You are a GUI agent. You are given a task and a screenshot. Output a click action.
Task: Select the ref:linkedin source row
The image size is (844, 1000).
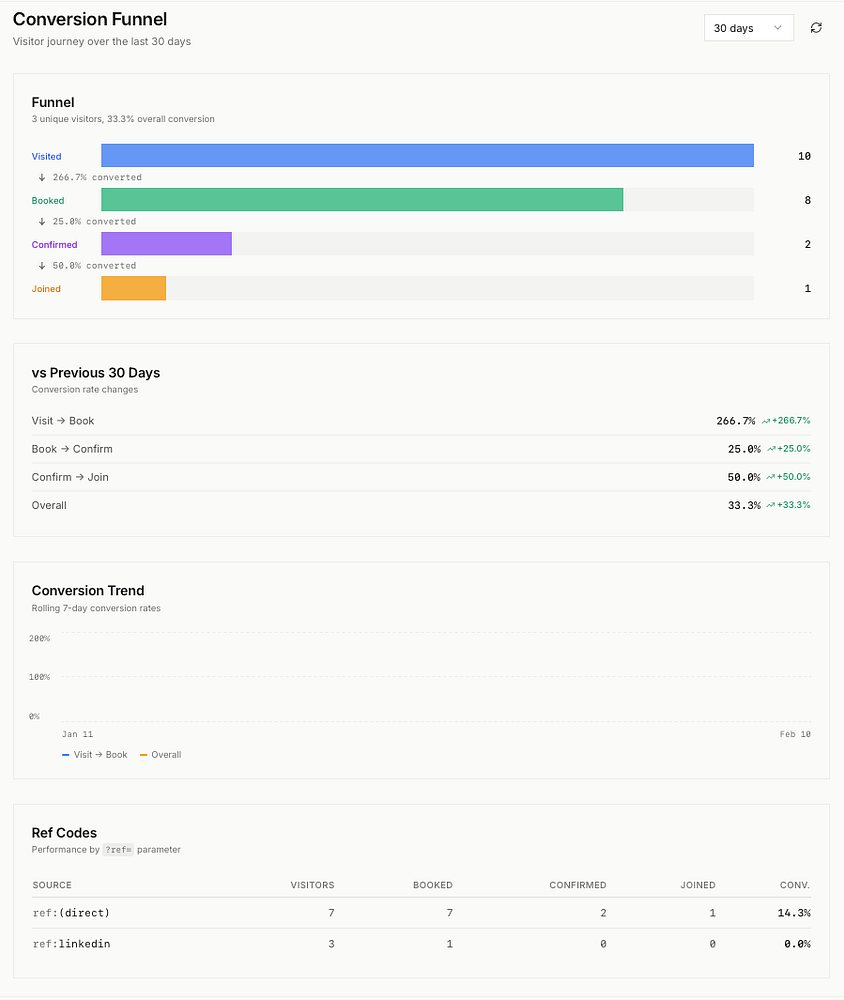coord(422,944)
